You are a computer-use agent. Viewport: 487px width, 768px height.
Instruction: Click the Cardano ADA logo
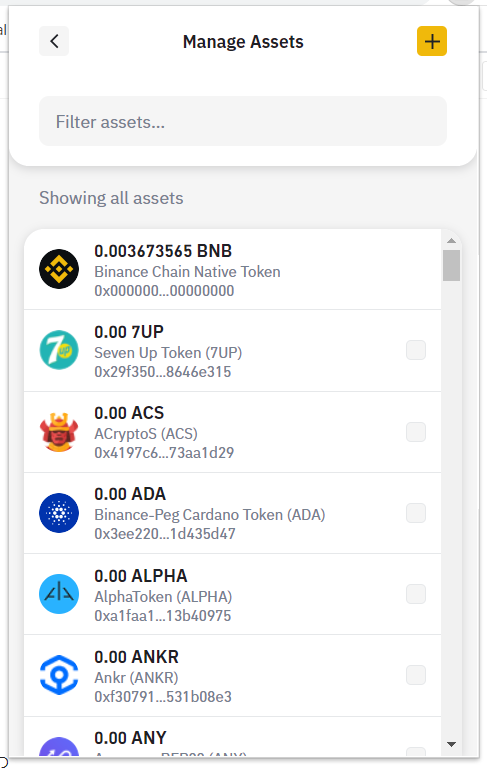click(59, 513)
